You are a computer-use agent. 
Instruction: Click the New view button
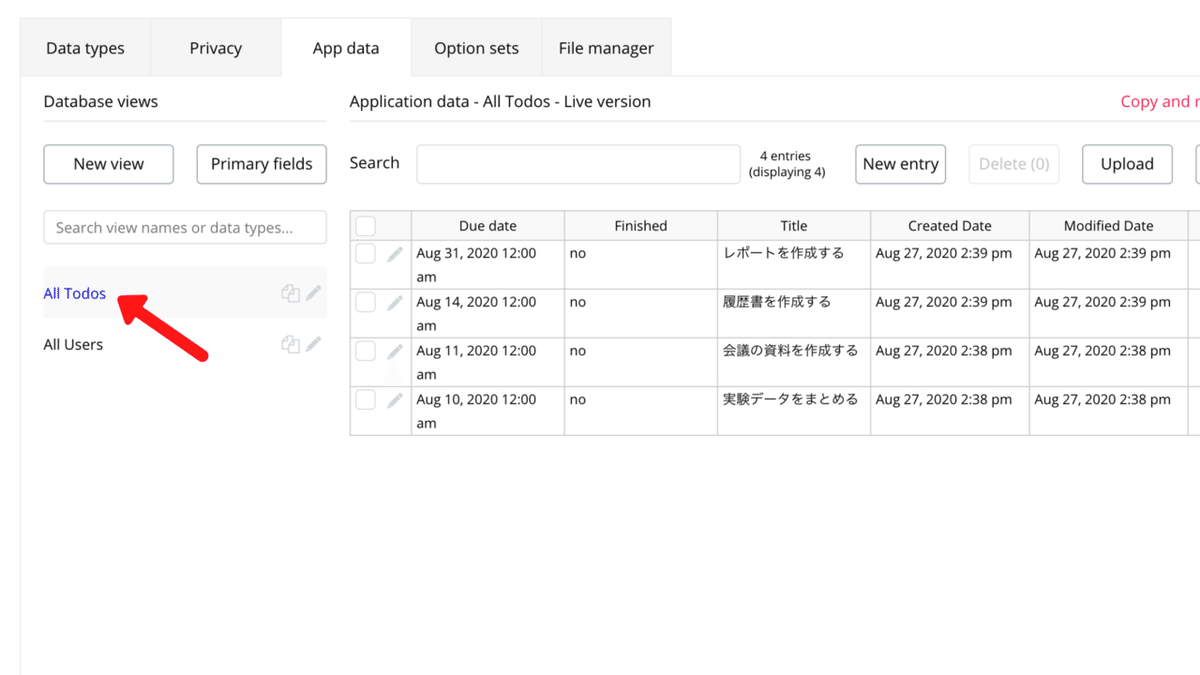[108, 164]
